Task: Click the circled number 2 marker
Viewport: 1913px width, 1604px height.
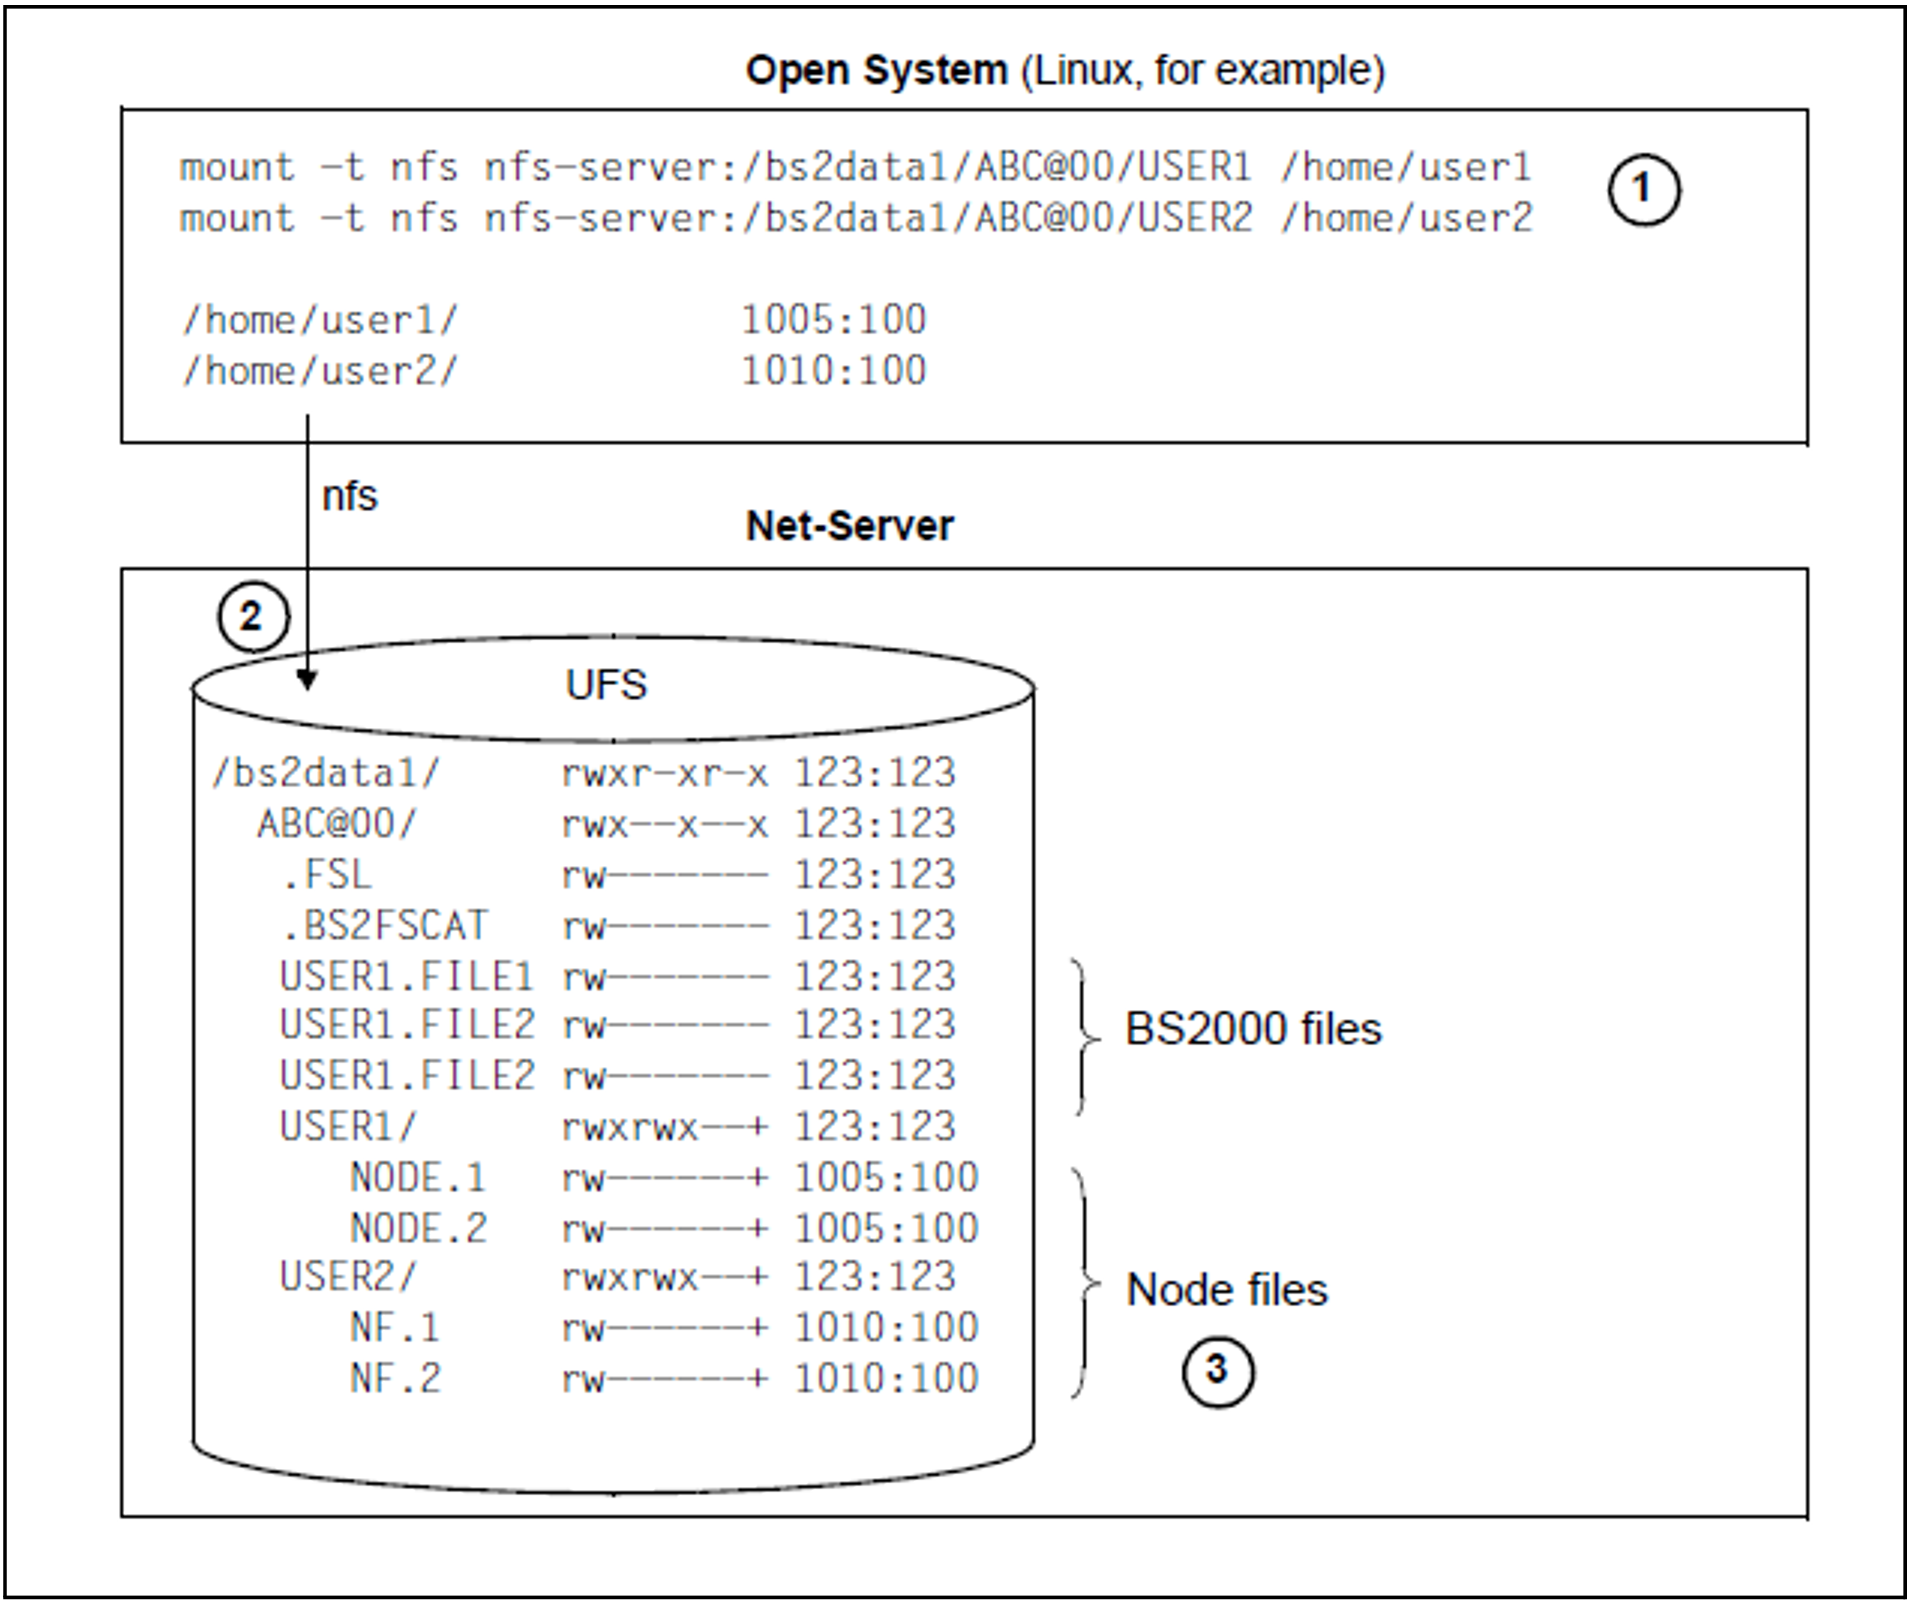Action: point(252,616)
